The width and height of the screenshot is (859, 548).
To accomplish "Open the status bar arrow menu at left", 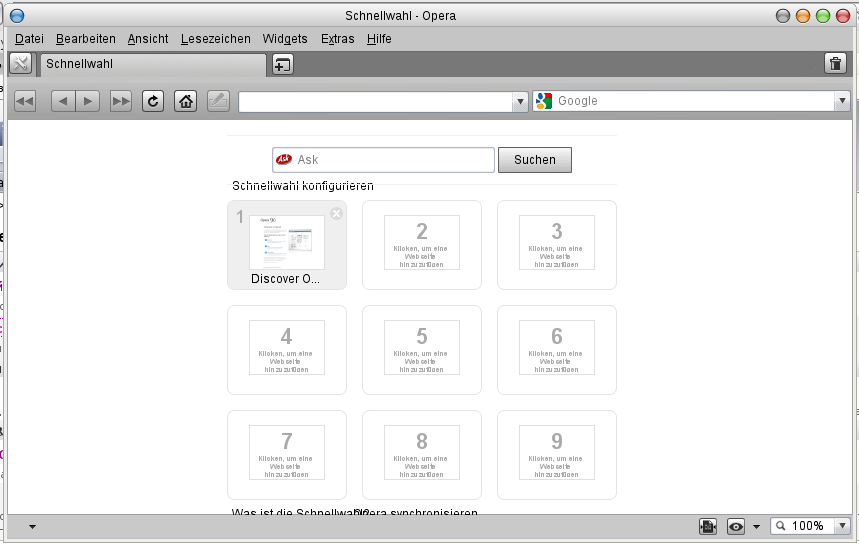I will click(x=32, y=527).
